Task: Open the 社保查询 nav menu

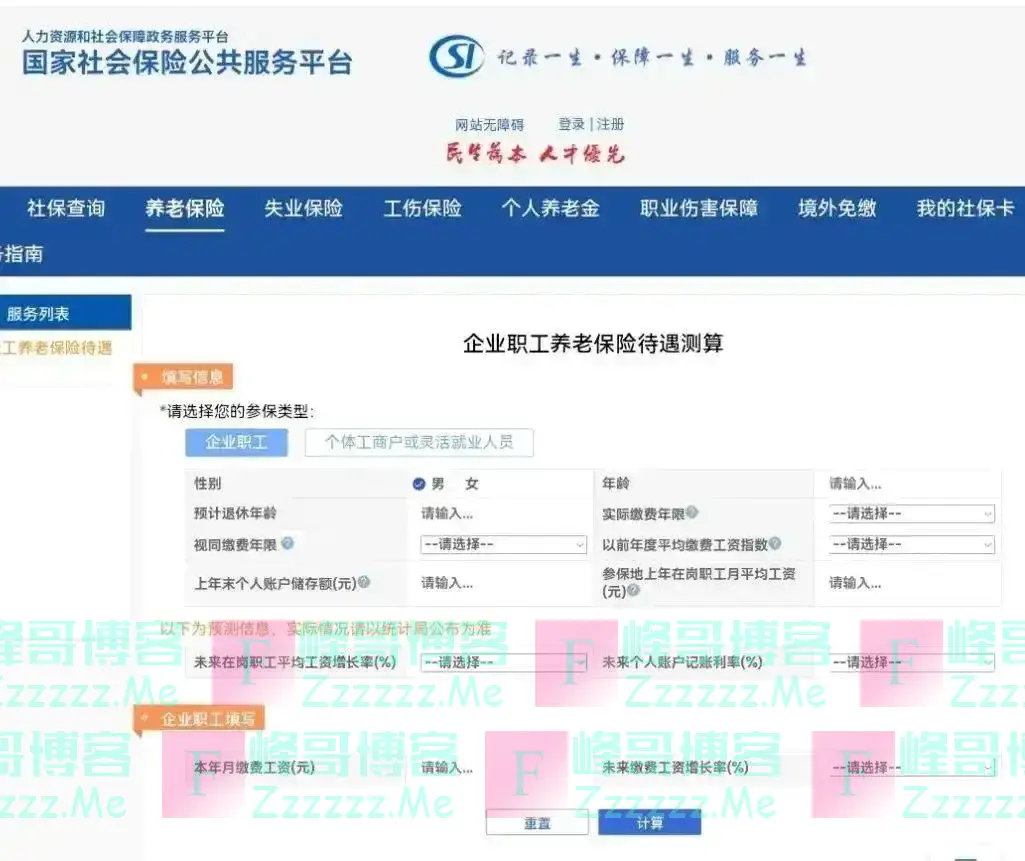Action: click(66, 209)
